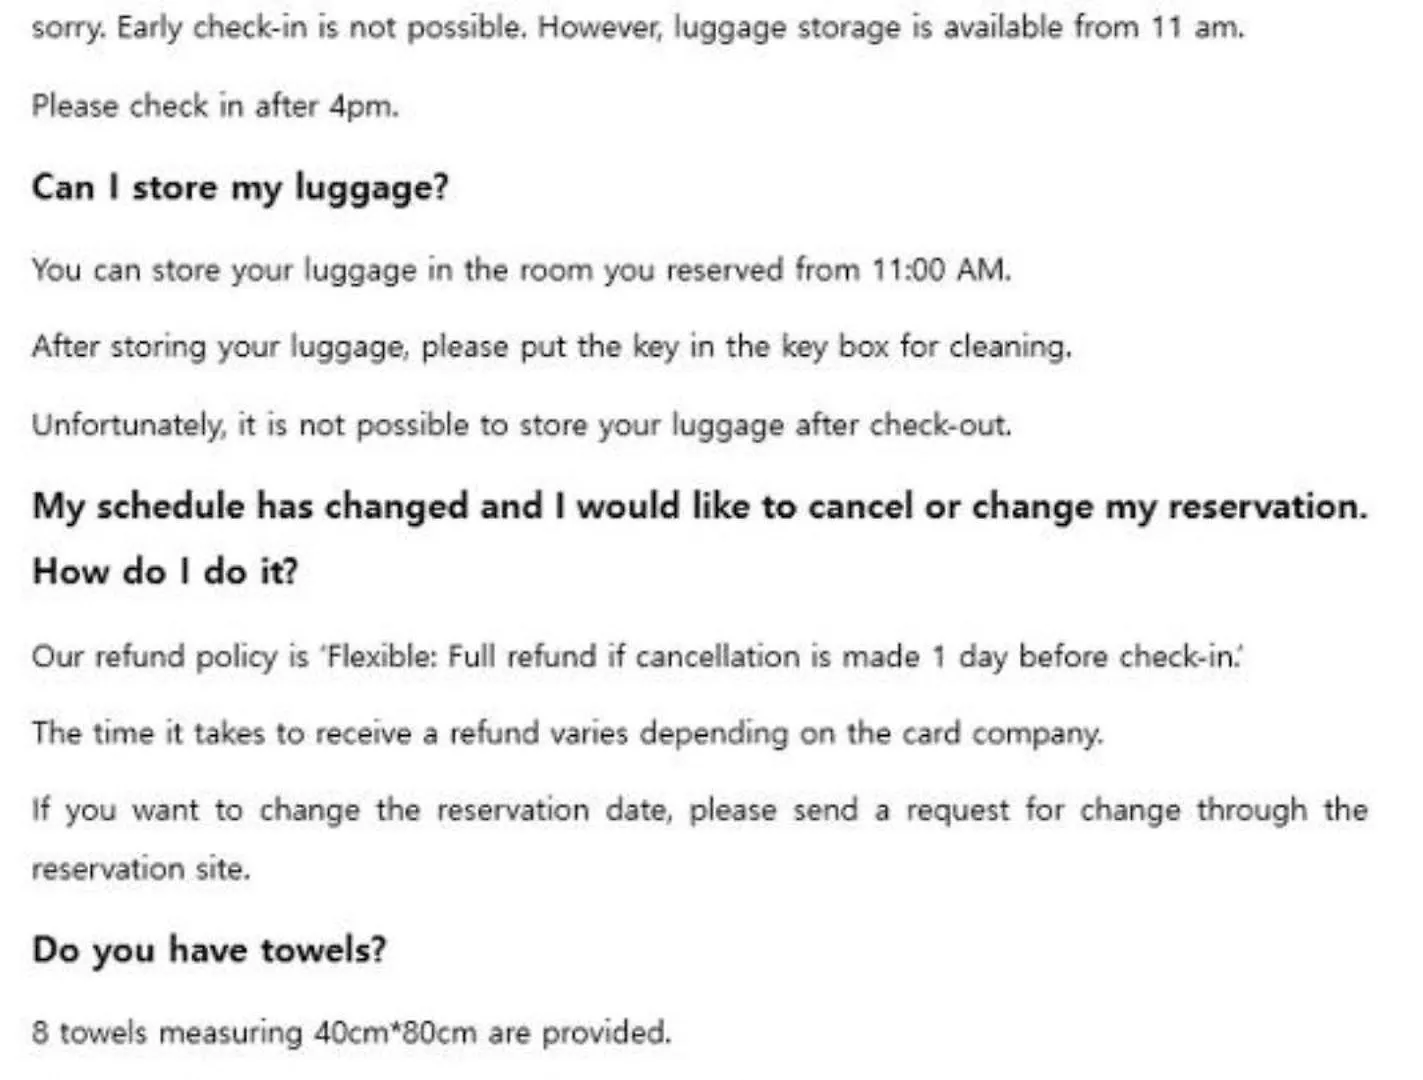Click the '11:00 AM' time text
The image size is (1423, 1080).
click(x=941, y=269)
